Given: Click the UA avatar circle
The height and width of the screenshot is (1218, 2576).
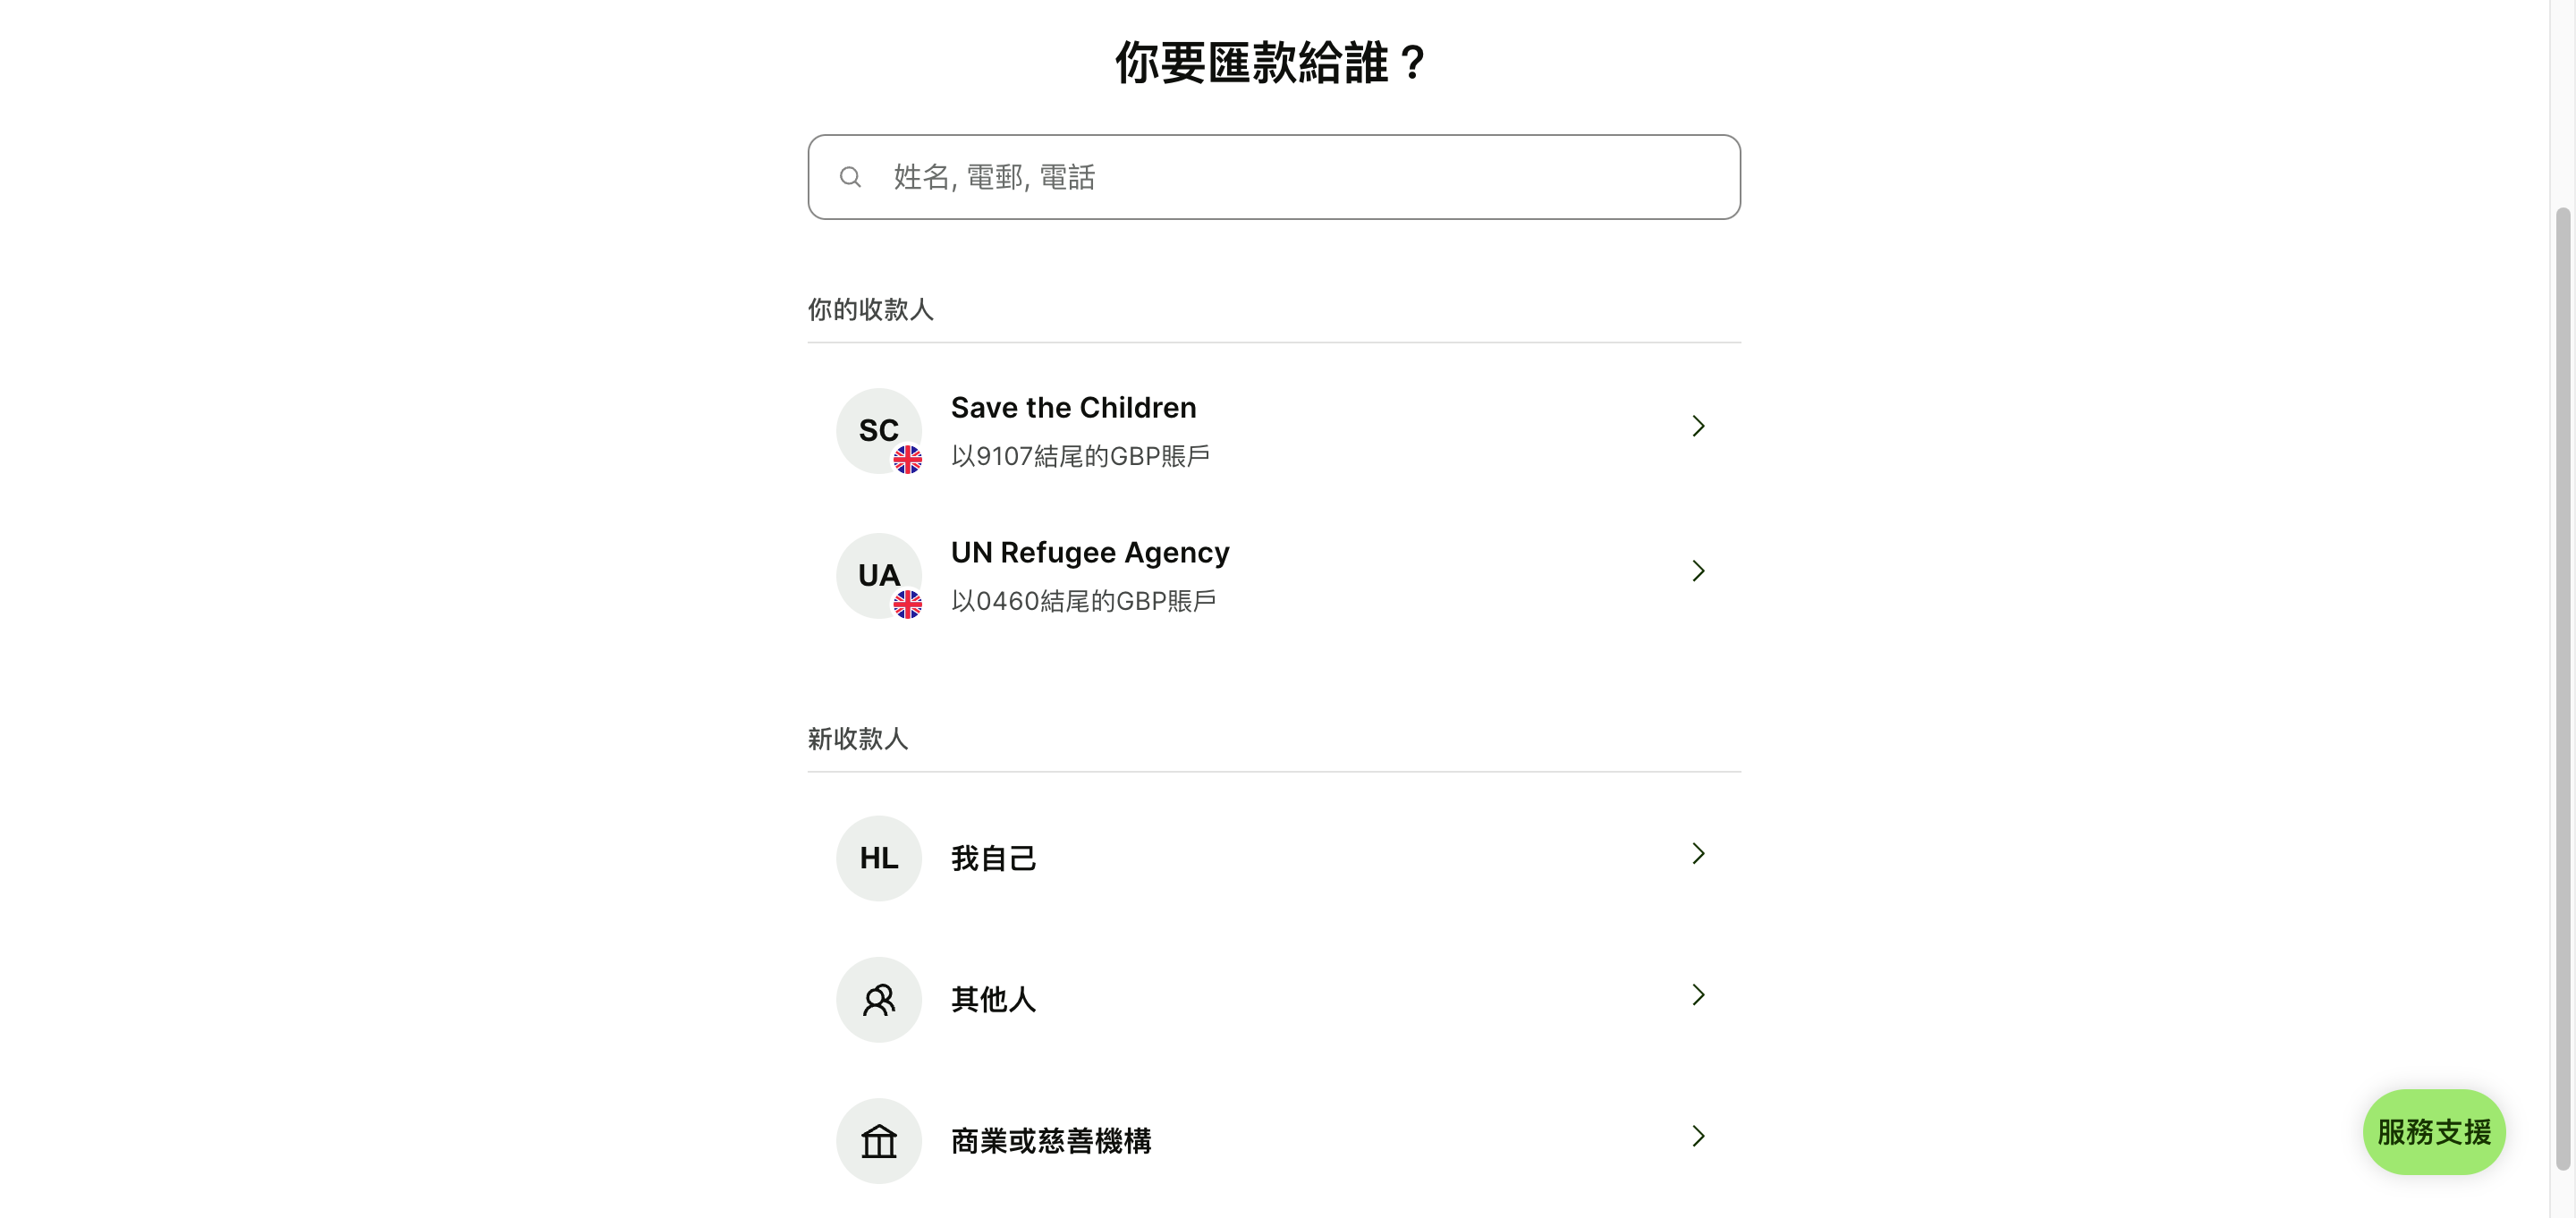Looking at the screenshot, I should [878, 575].
